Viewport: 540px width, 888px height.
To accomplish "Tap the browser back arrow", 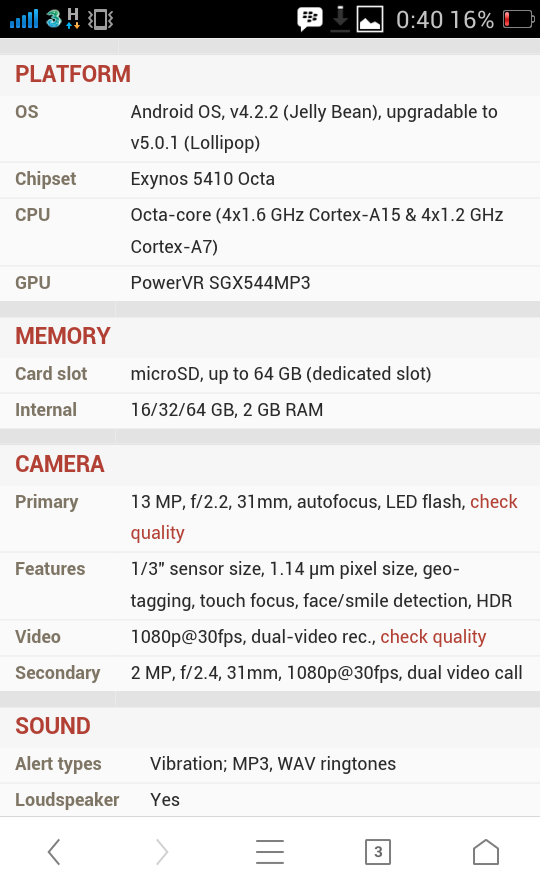I will point(54,852).
